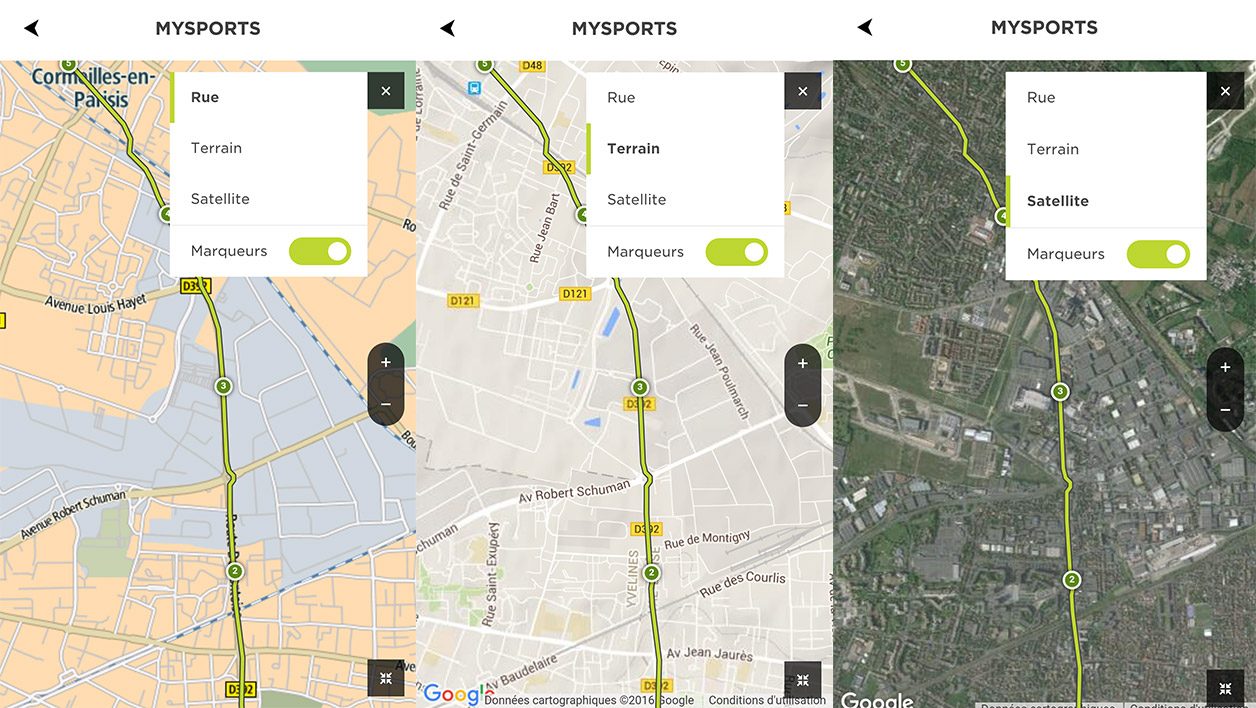The width and height of the screenshot is (1256, 708).
Task: Pick Satellite in the right screen menu
Action: pos(1106,201)
